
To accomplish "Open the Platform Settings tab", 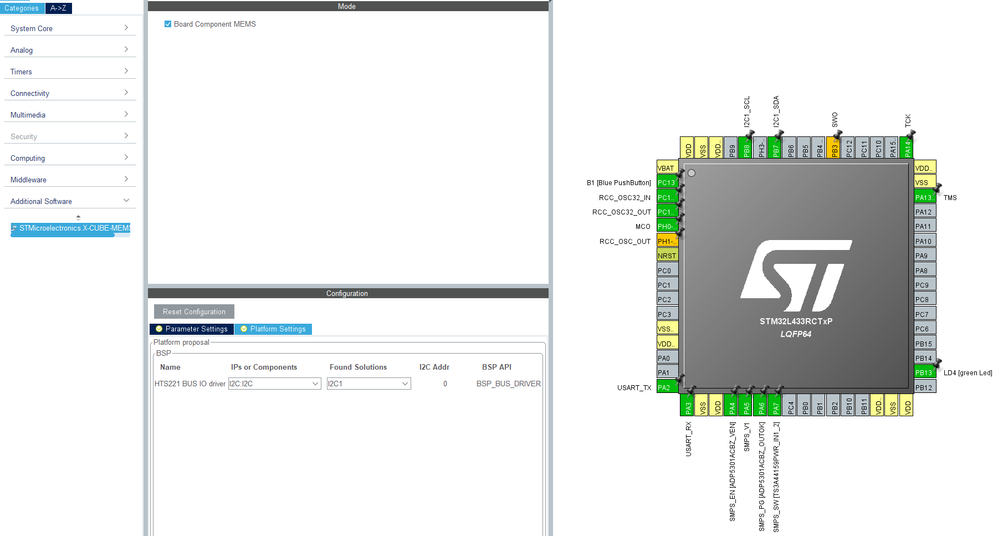I will (273, 329).
